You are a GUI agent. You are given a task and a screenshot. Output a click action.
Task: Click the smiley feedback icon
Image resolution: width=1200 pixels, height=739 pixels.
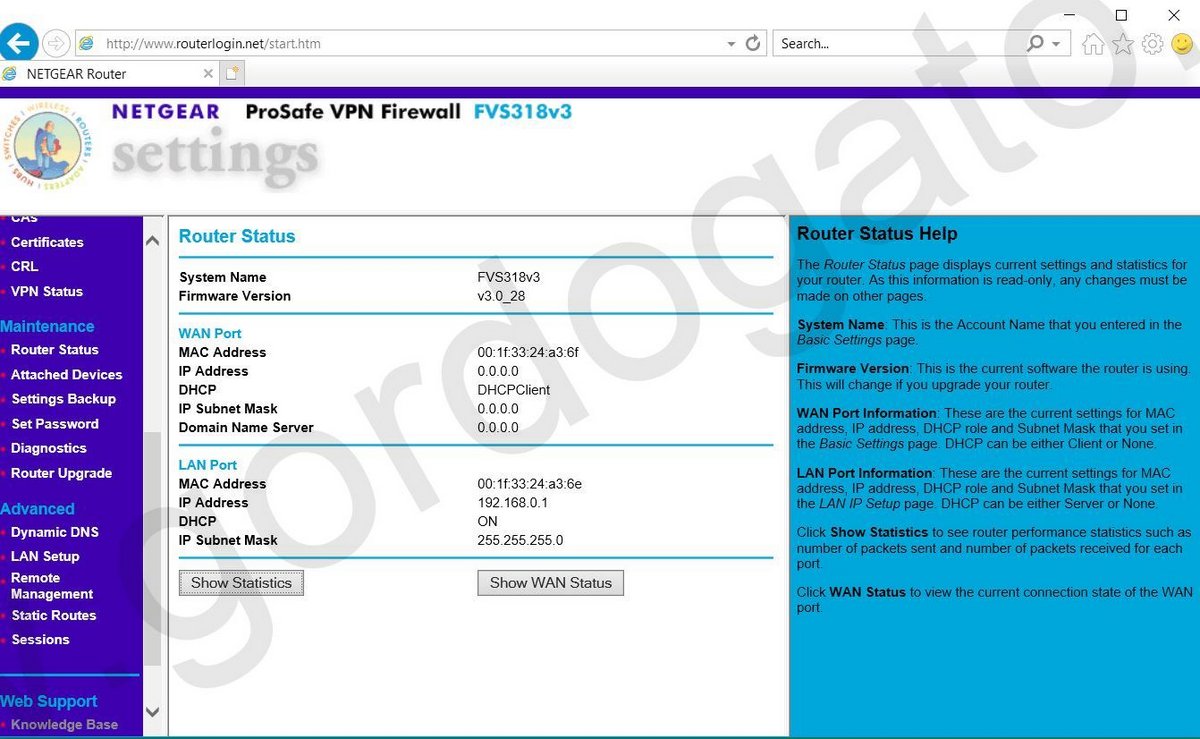[x=1182, y=43]
